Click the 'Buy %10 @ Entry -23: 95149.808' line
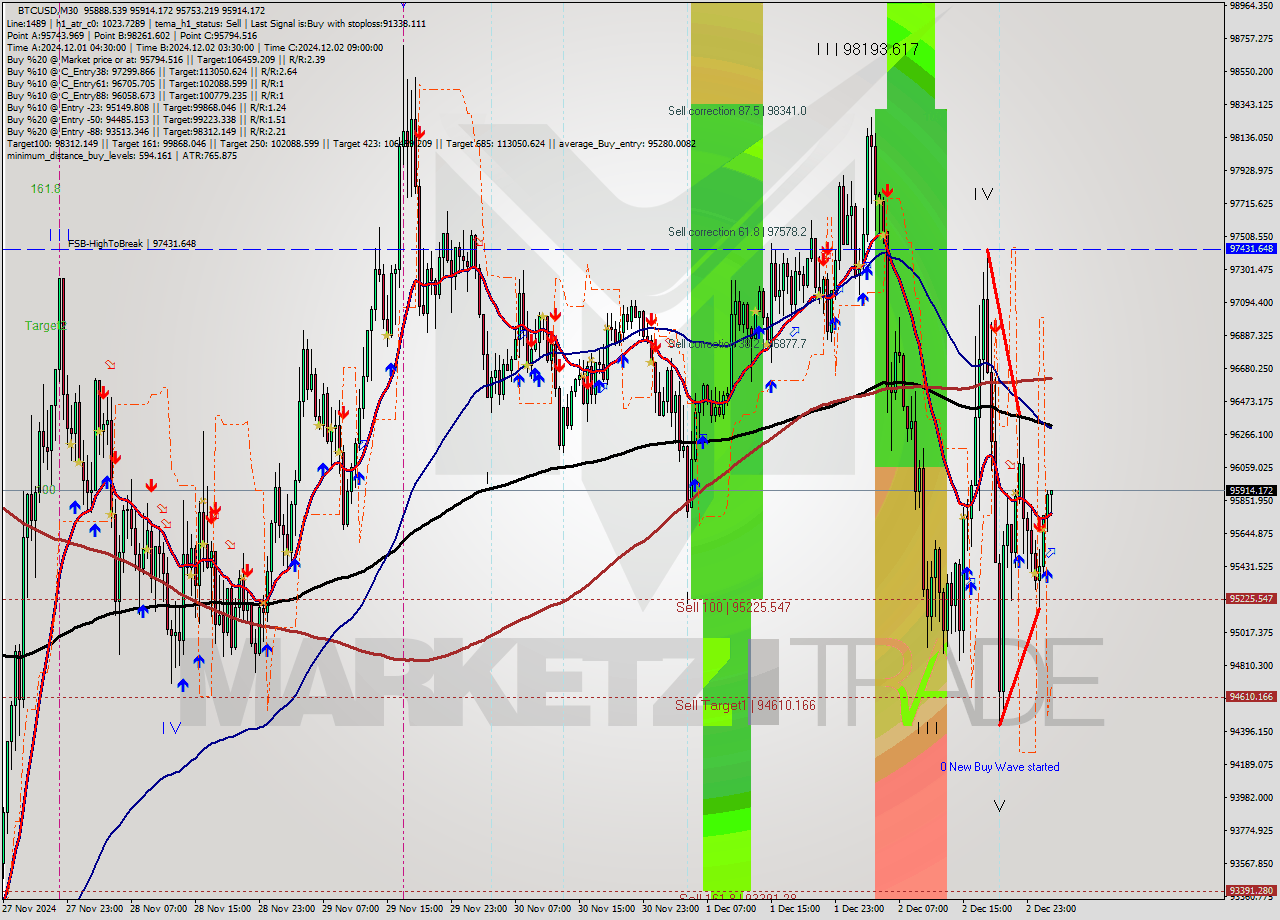 (146, 107)
